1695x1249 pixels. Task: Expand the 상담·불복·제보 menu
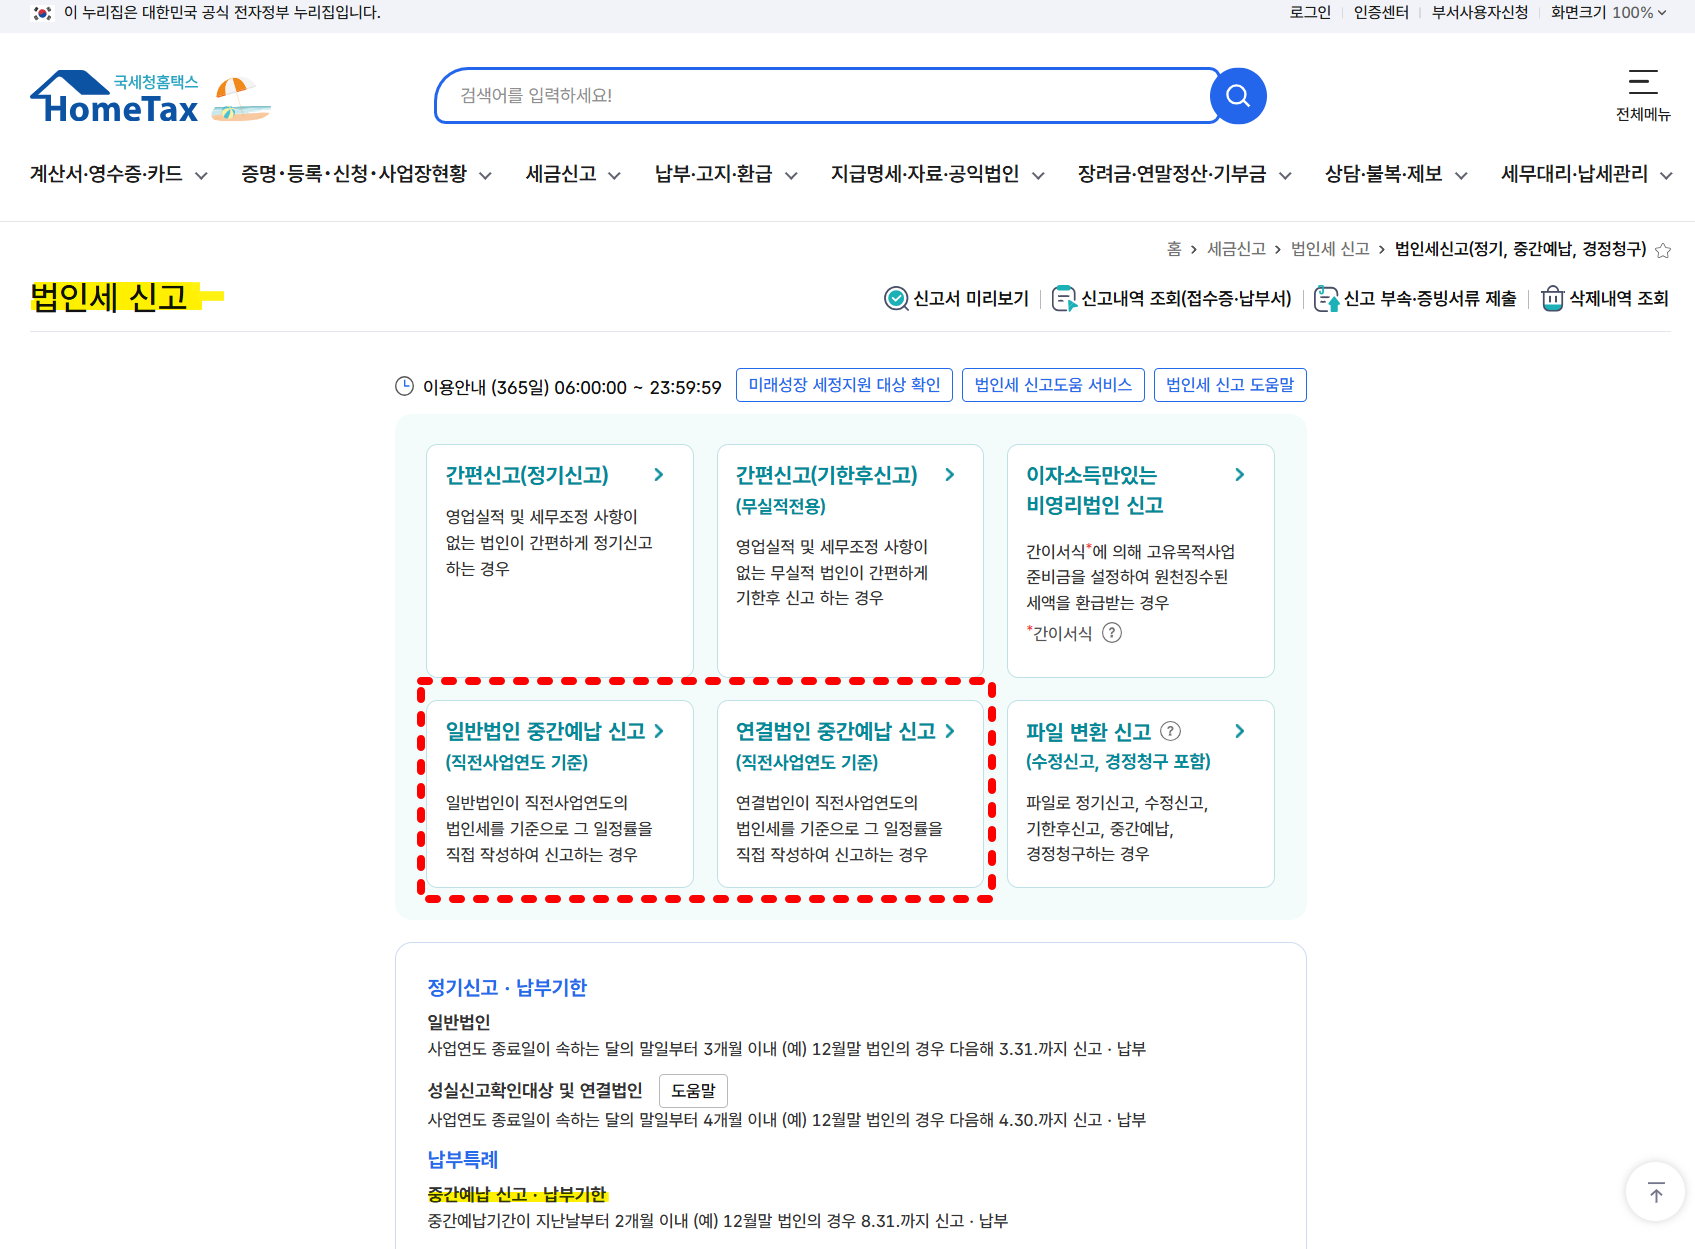pos(1396,174)
